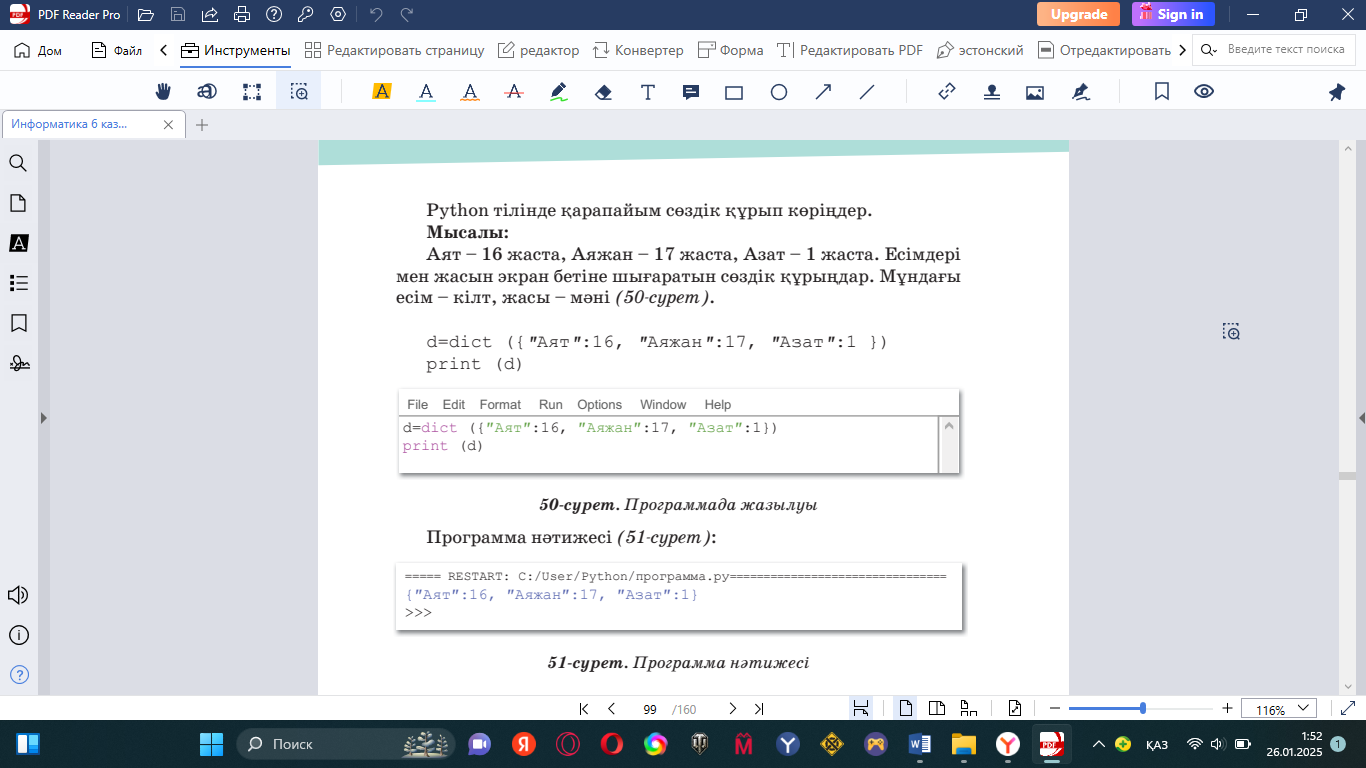The width and height of the screenshot is (1366, 768).
Task: Open the Конвертер tab
Action: click(638, 50)
